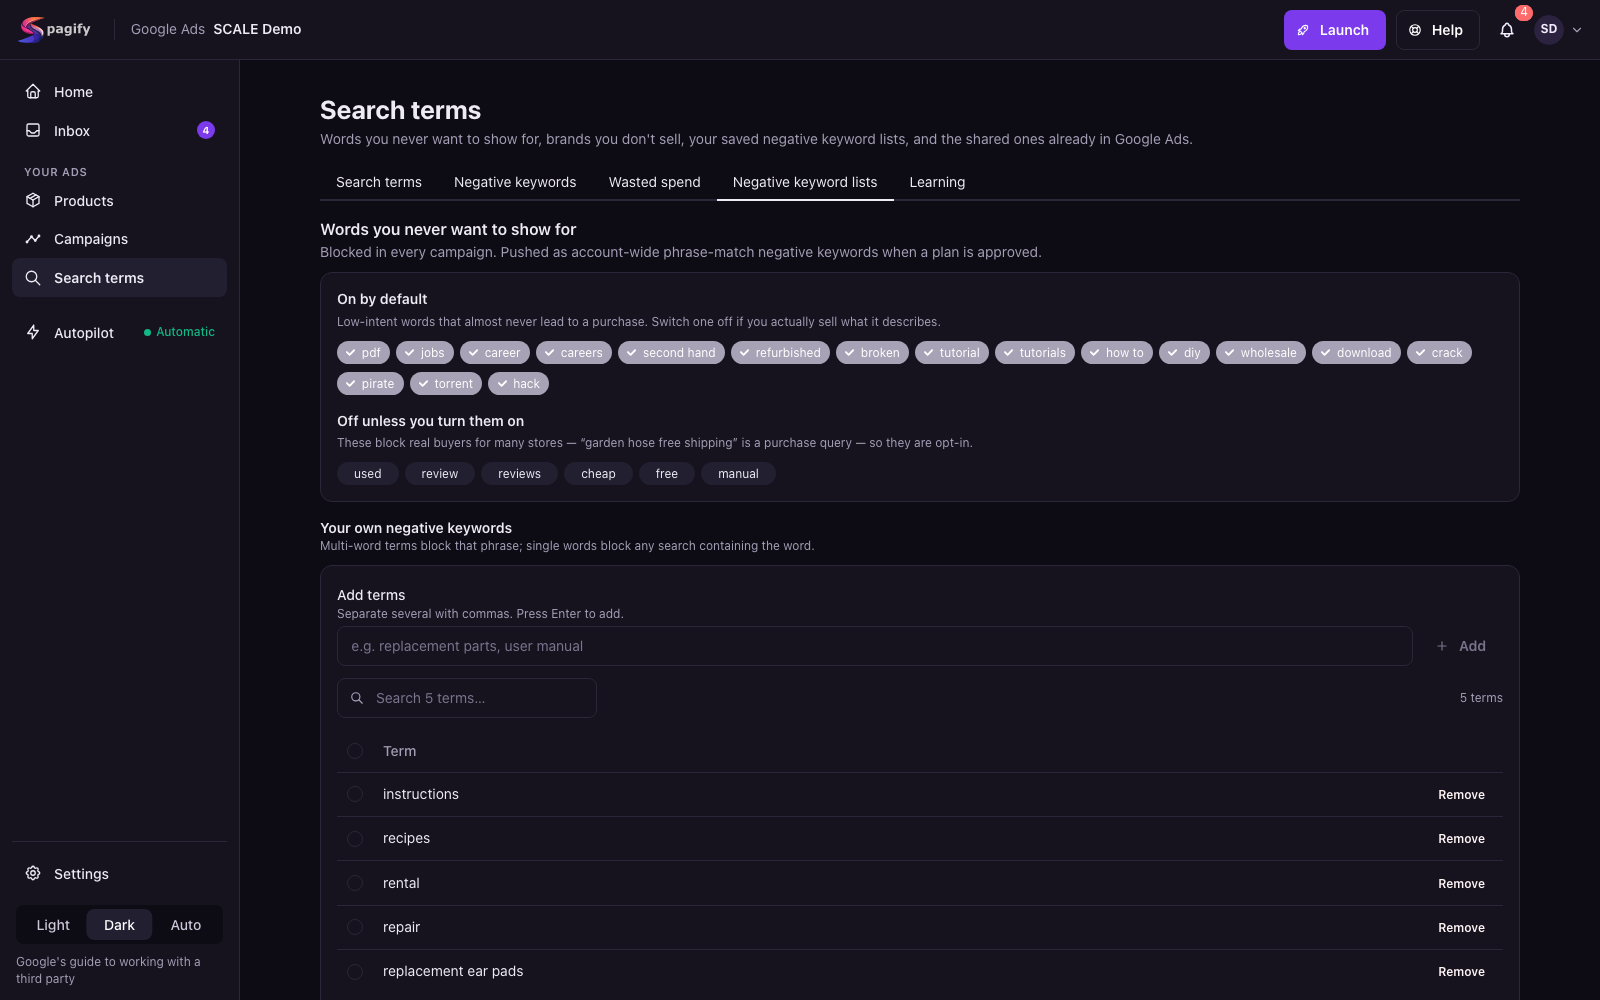Check the 'rental' row checkbox
Image resolution: width=1600 pixels, height=1000 pixels.
[355, 883]
